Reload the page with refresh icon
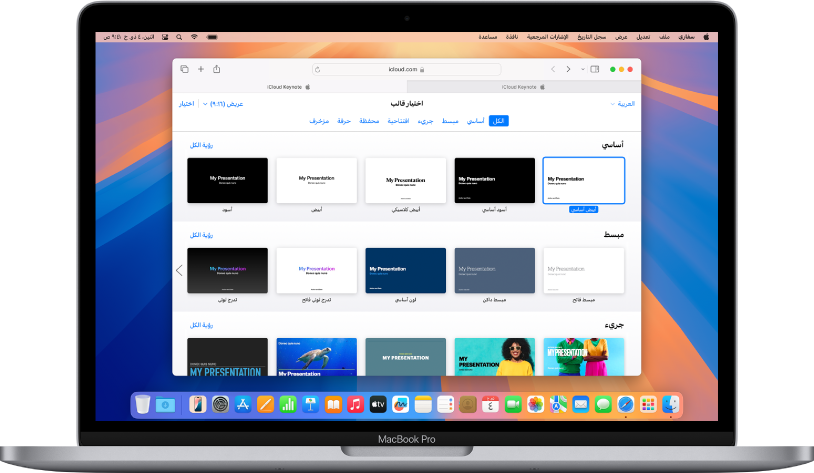 point(317,70)
